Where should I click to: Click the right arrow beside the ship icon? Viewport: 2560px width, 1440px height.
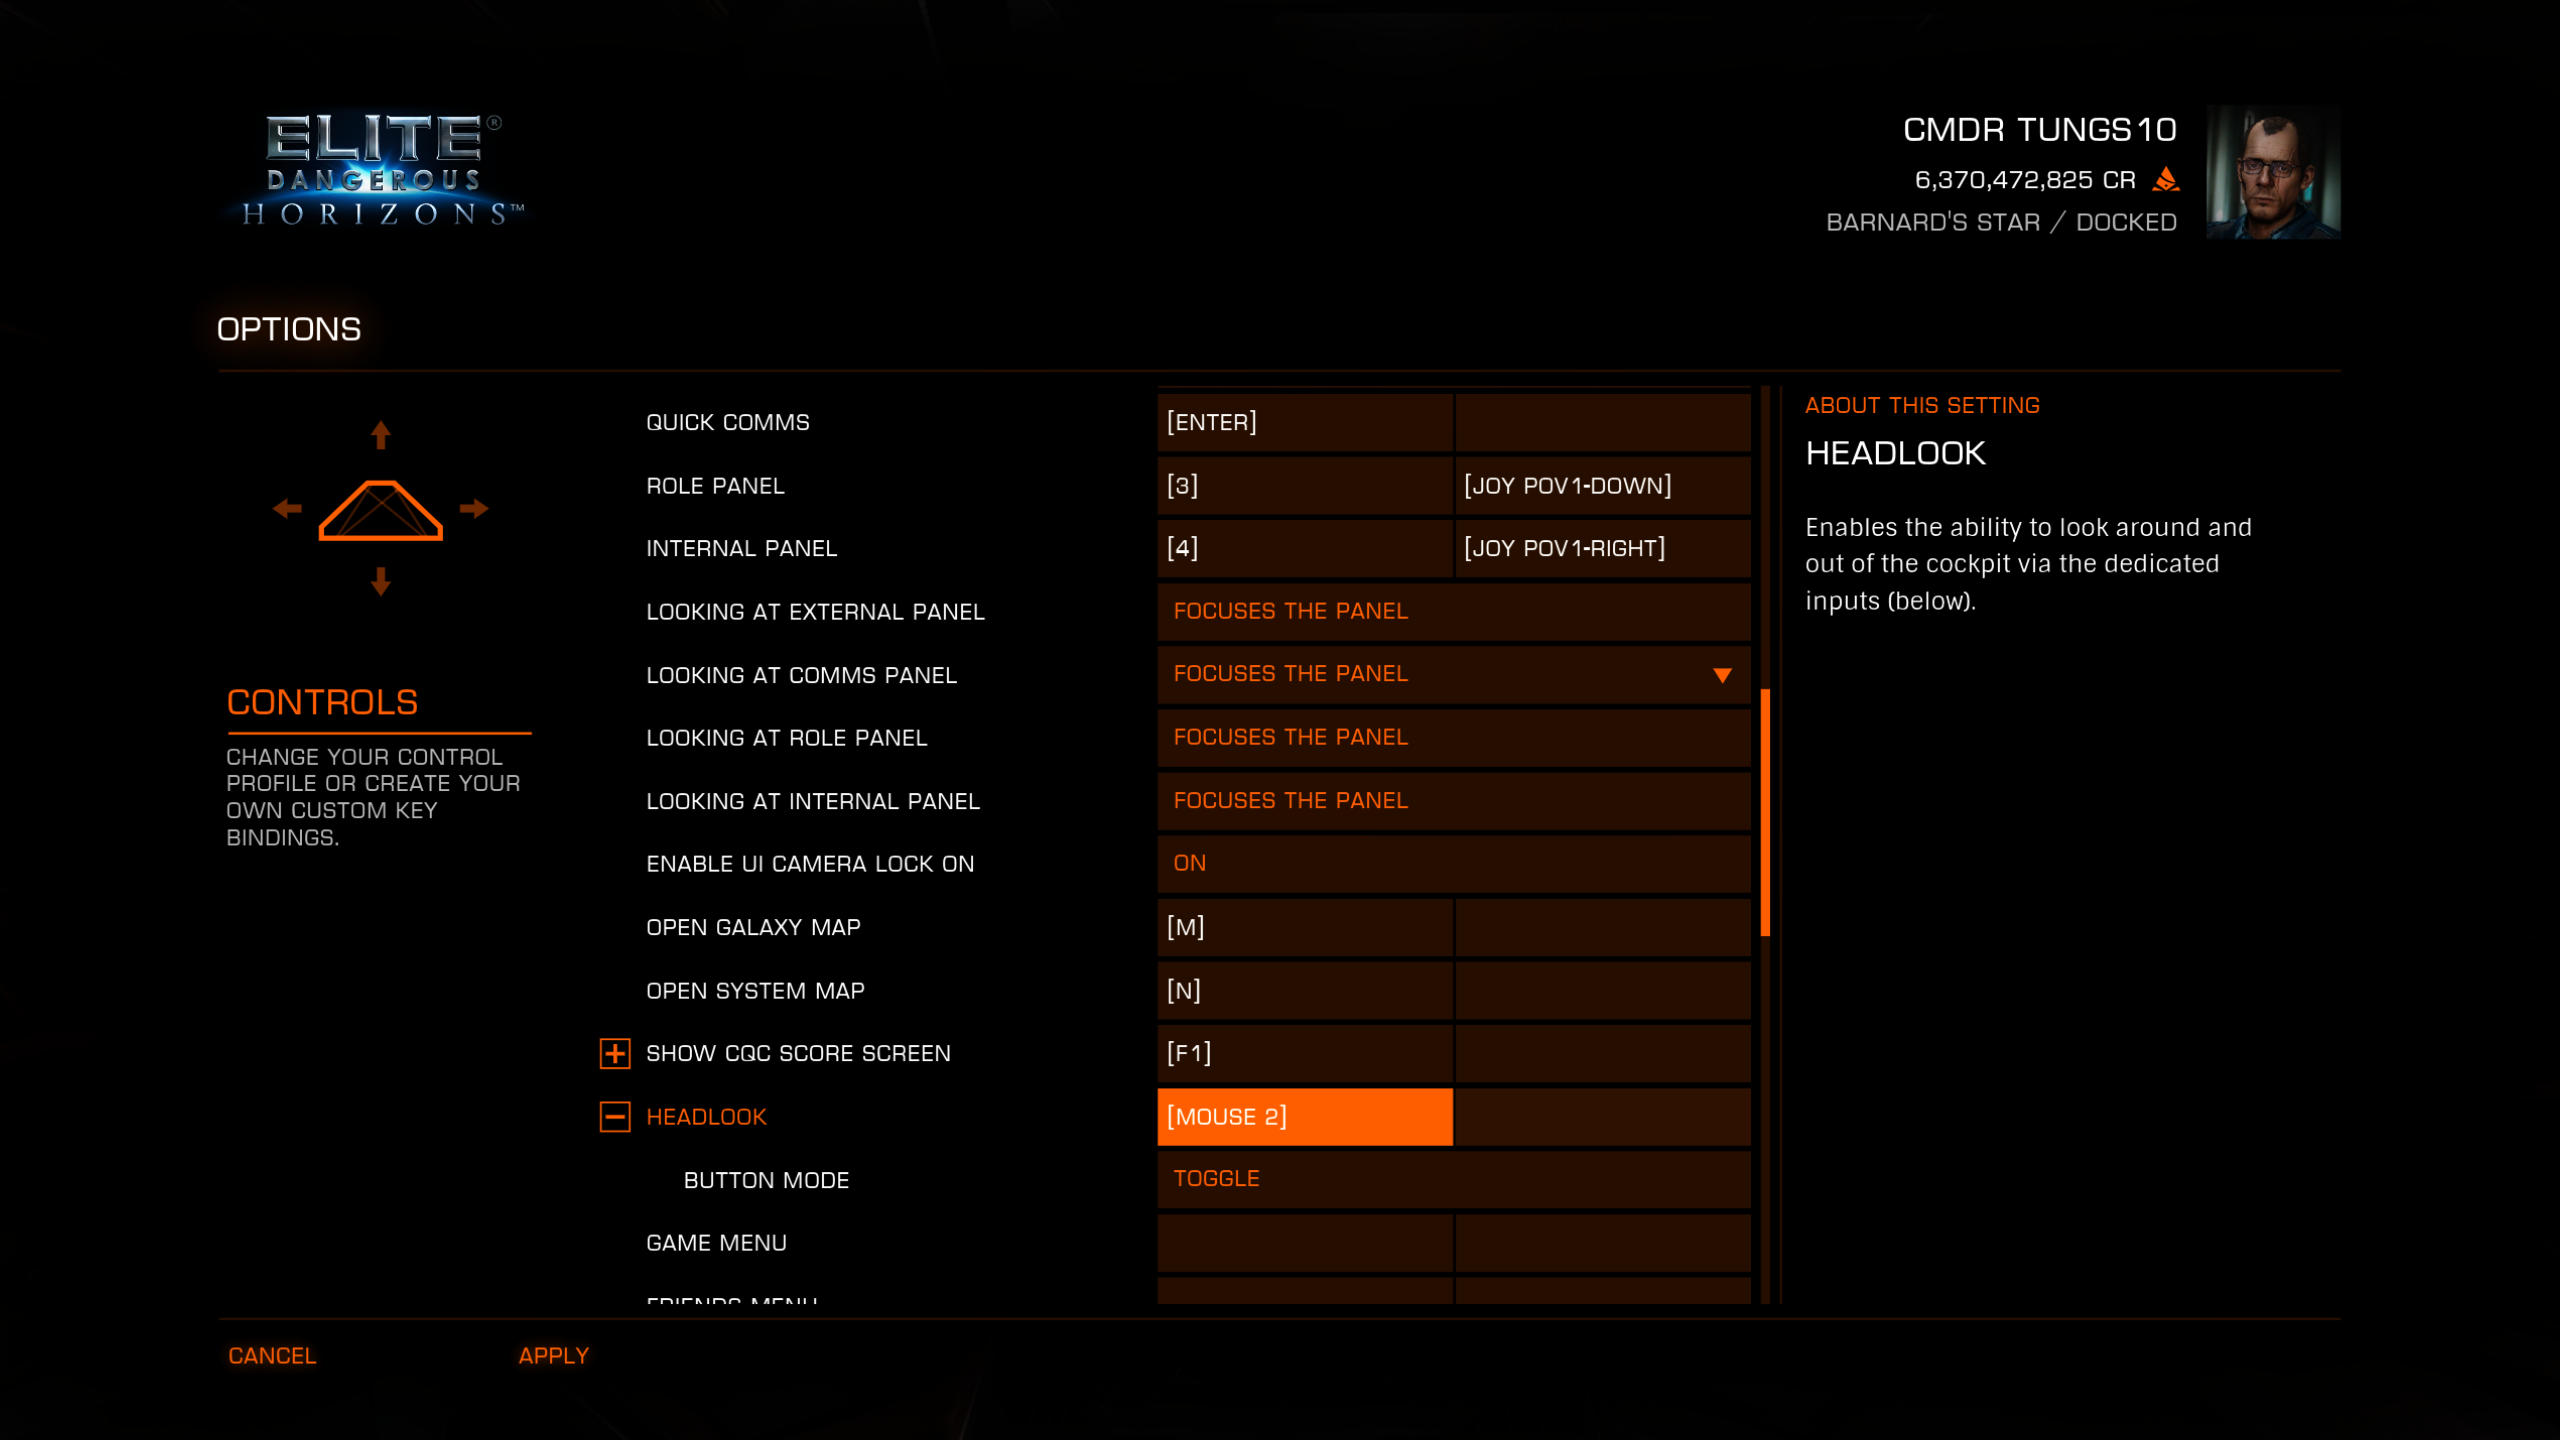[x=474, y=509]
